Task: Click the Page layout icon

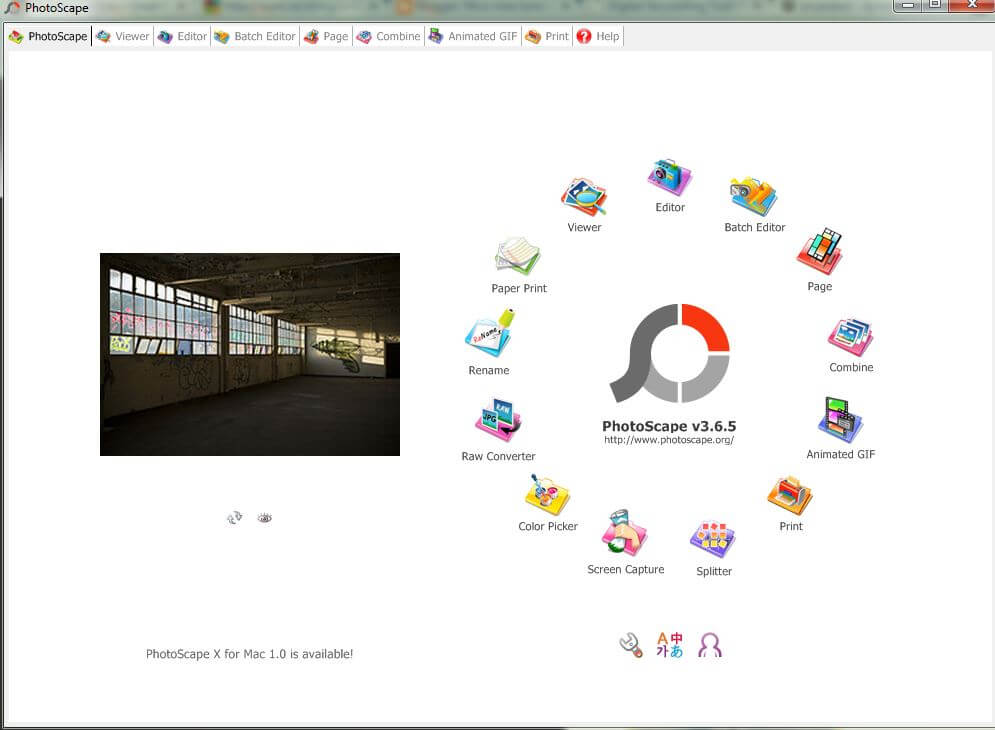Action: coord(819,253)
